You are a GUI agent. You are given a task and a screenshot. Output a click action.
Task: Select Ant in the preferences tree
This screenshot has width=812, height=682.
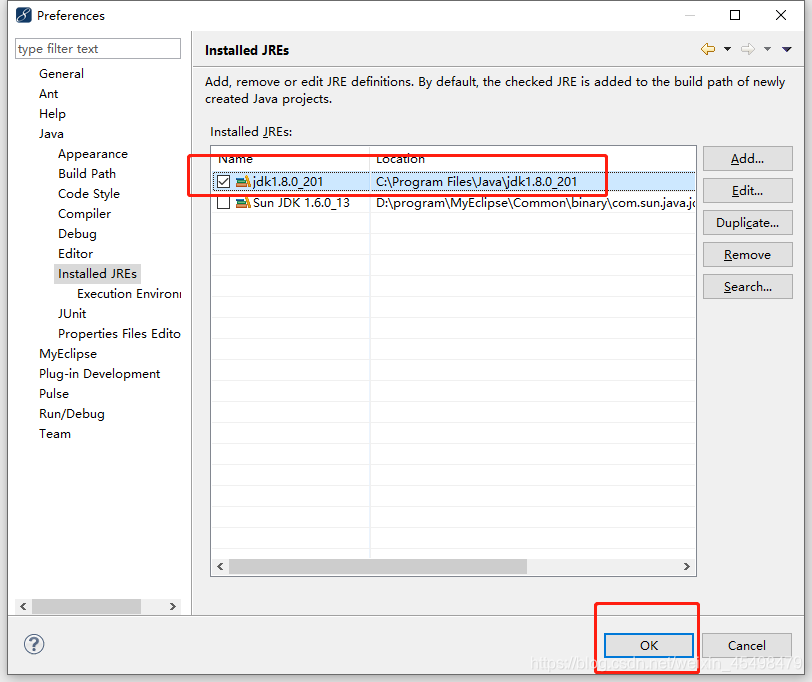49,94
